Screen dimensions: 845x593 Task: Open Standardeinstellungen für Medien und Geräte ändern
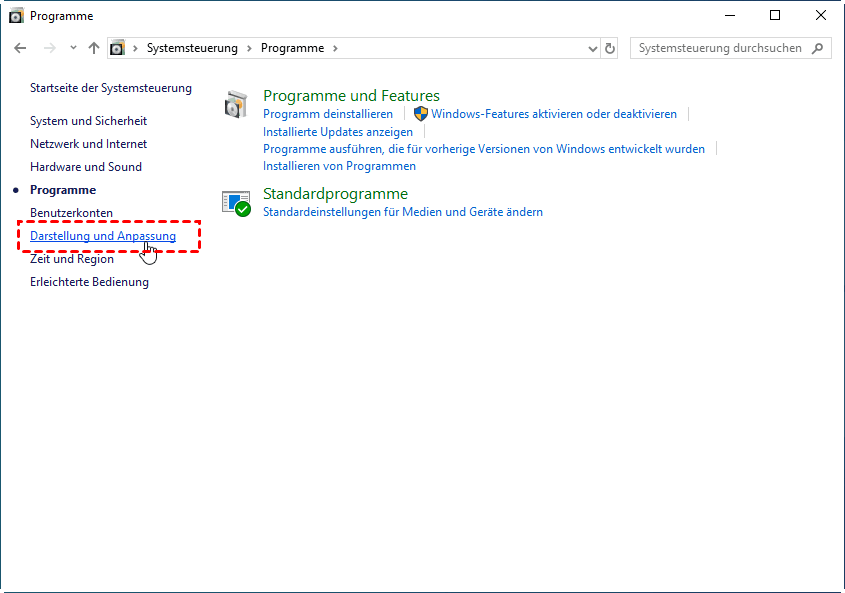[403, 212]
